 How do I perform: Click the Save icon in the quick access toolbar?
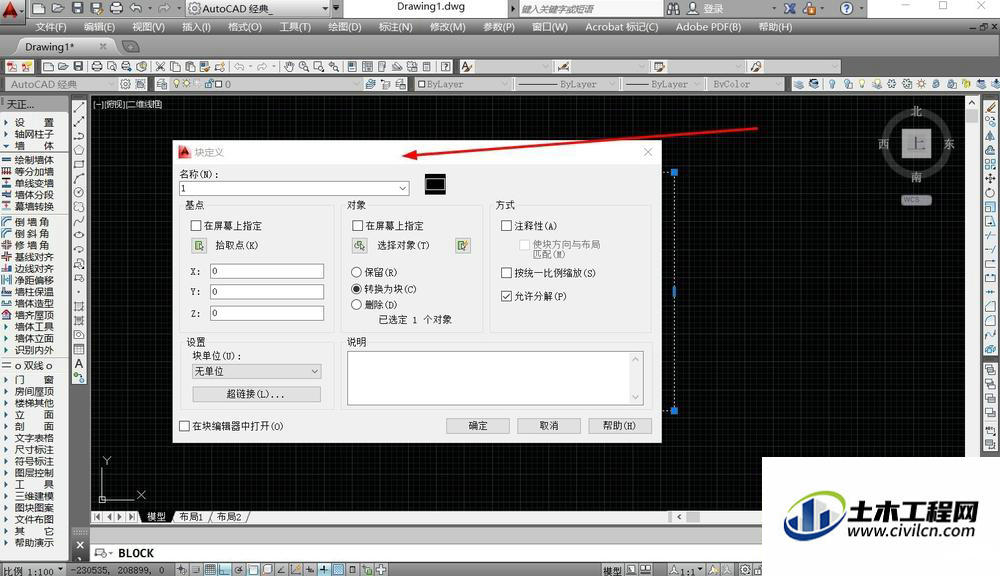[77, 8]
